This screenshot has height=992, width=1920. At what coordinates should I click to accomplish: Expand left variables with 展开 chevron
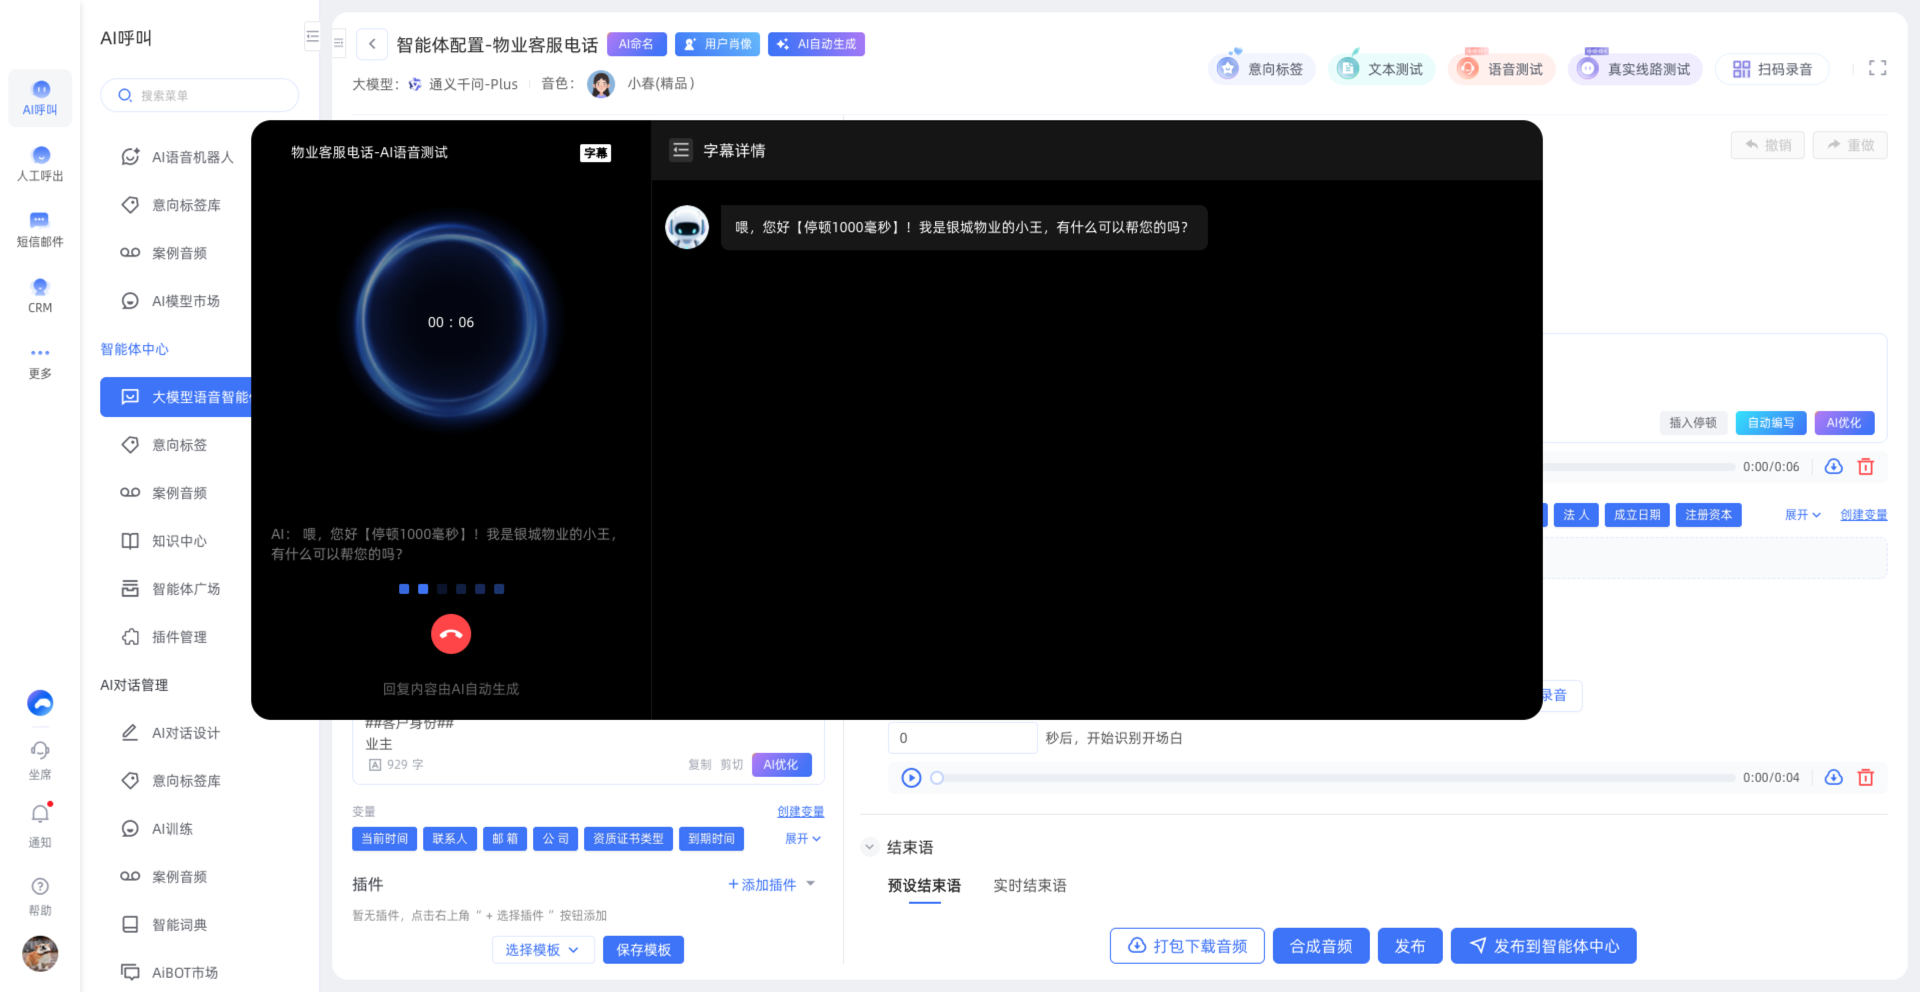tap(803, 839)
